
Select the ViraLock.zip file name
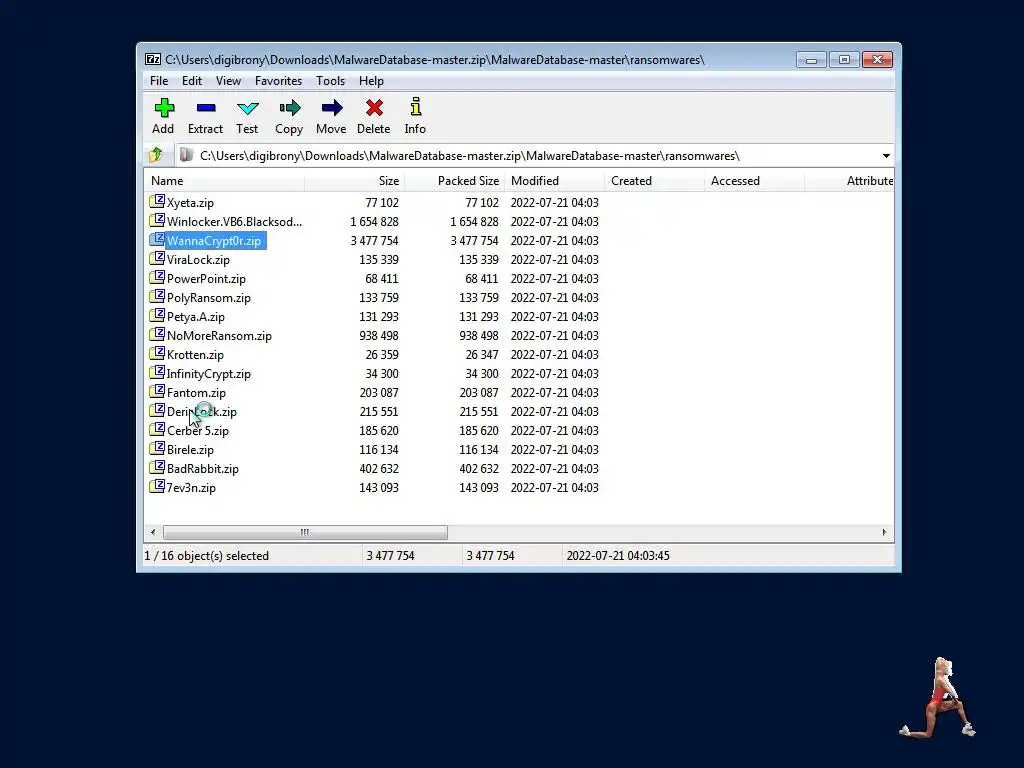pyautogui.click(x=199, y=260)
